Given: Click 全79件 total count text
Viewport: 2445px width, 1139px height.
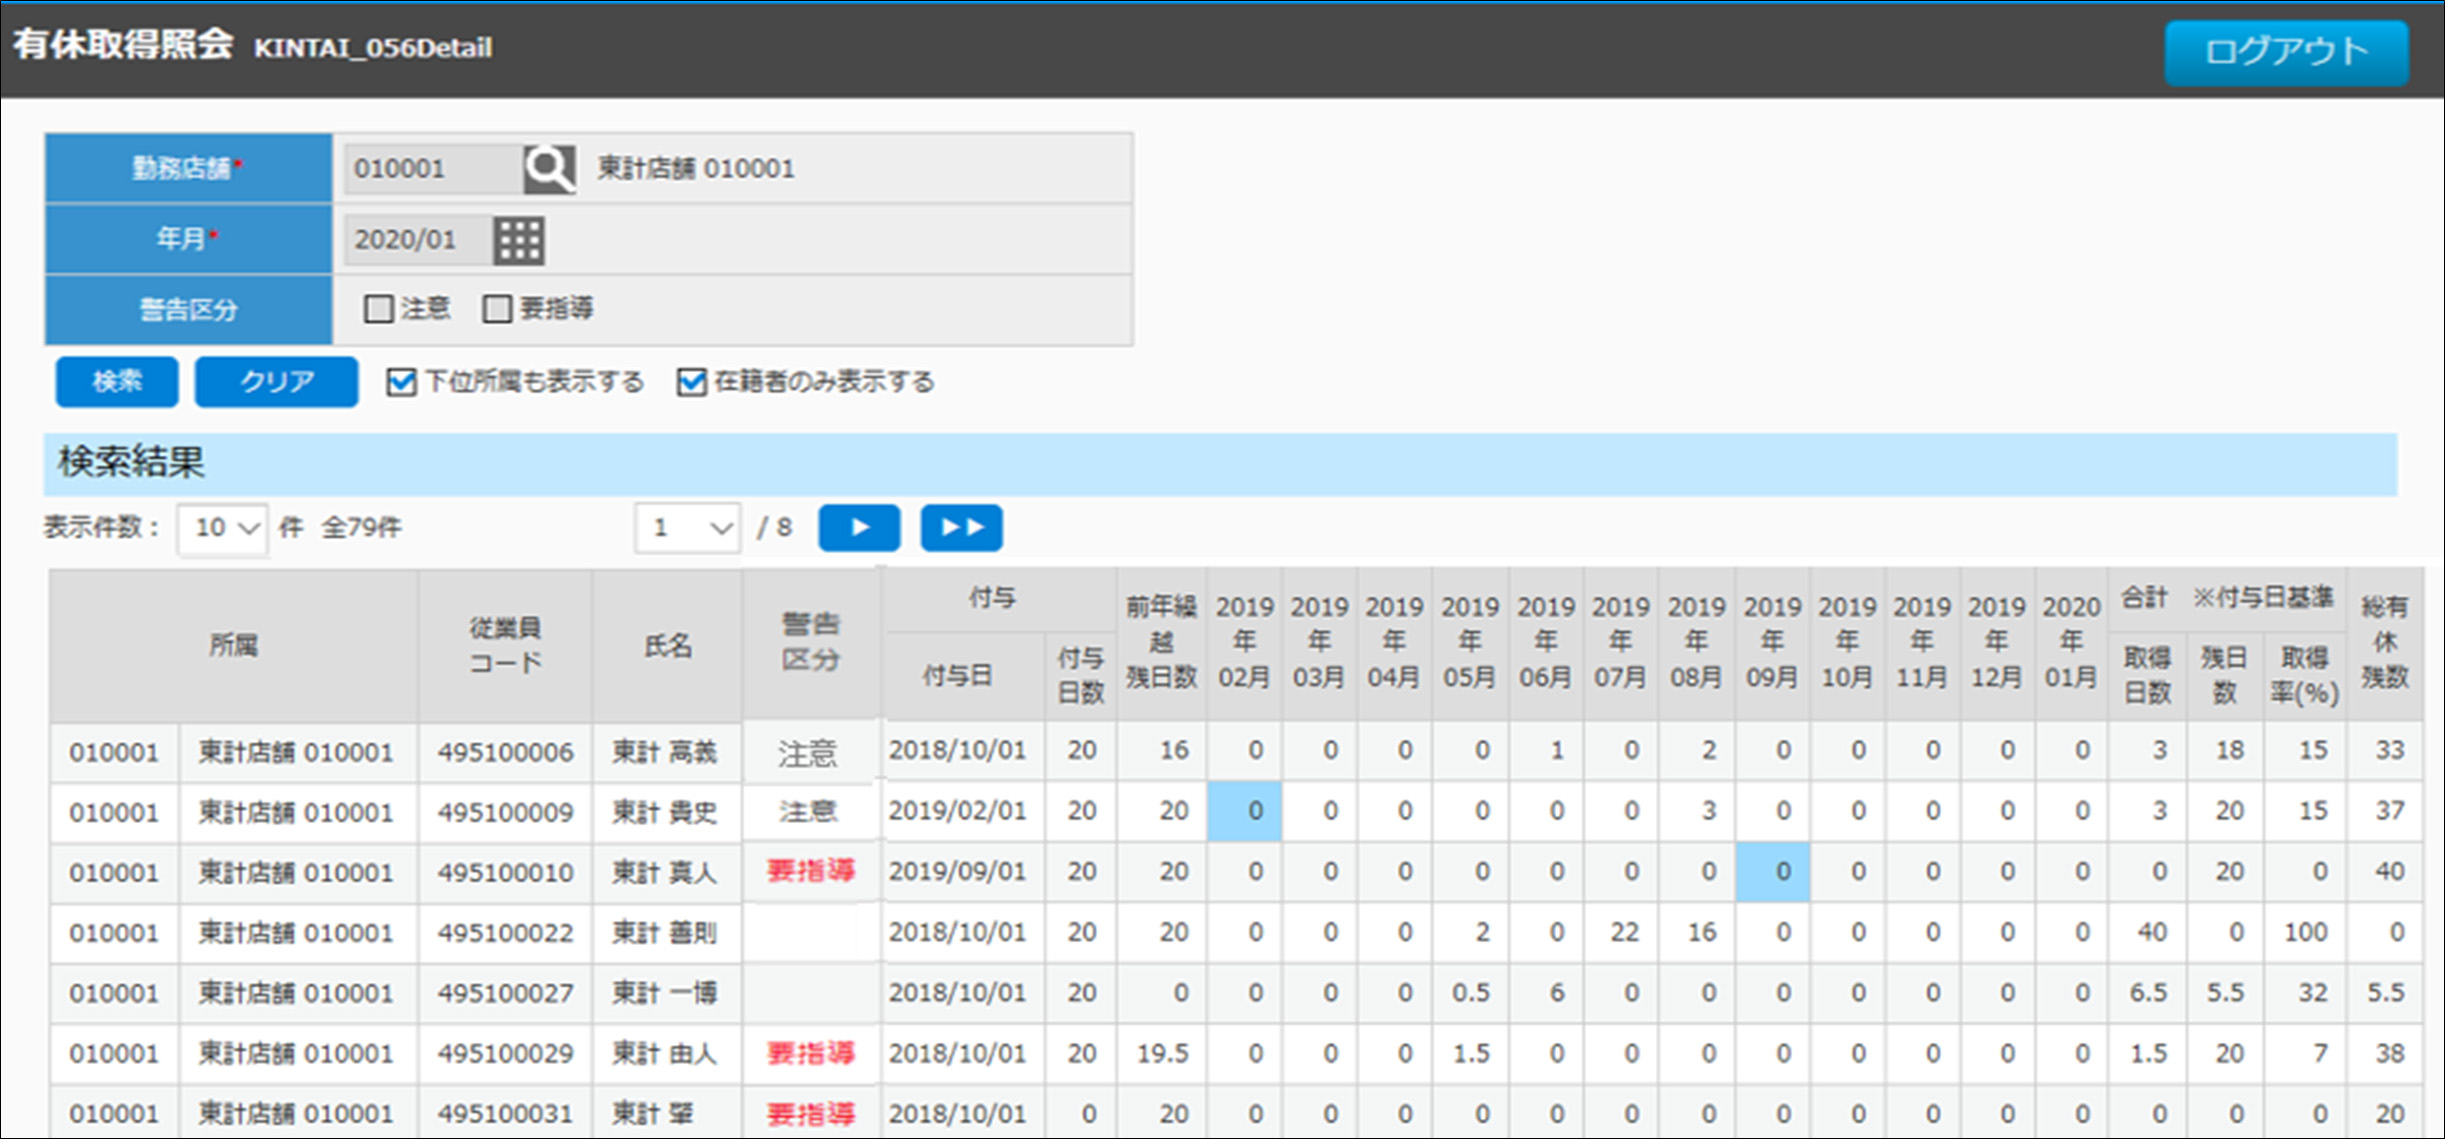Looking at the screenshot, I should click(x=361, y=527).
